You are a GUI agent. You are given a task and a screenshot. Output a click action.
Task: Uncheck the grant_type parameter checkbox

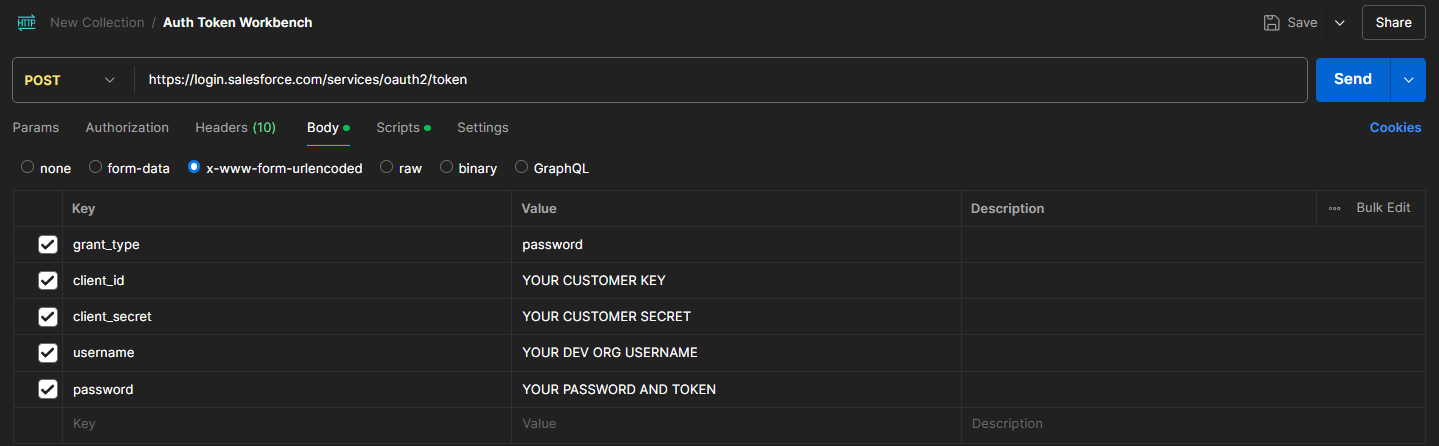[x=48, y=244]
